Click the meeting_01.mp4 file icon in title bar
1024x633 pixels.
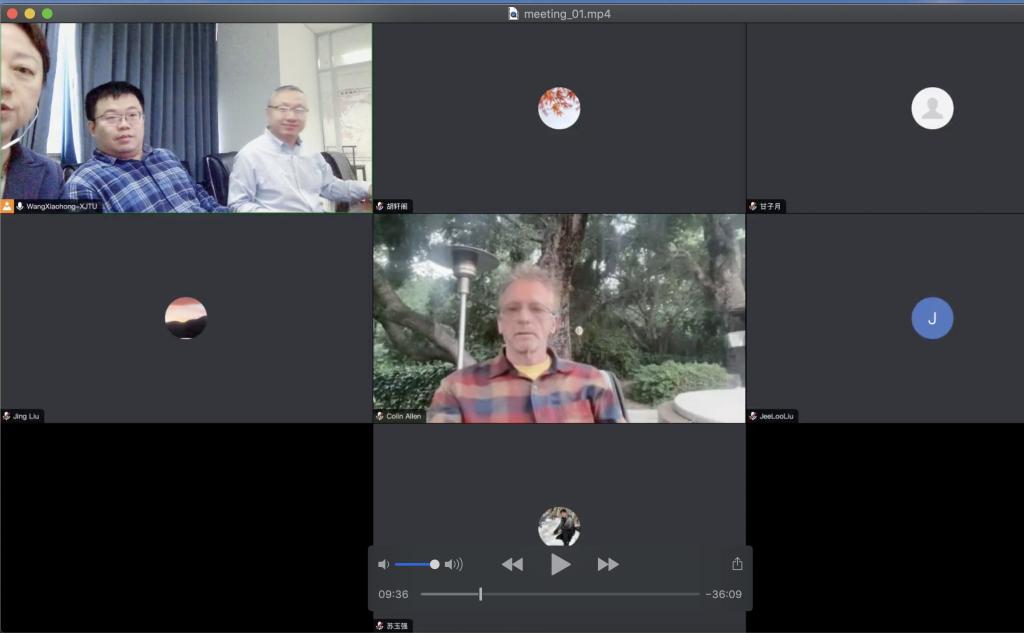pyautogui.click(x=514, y=14)
